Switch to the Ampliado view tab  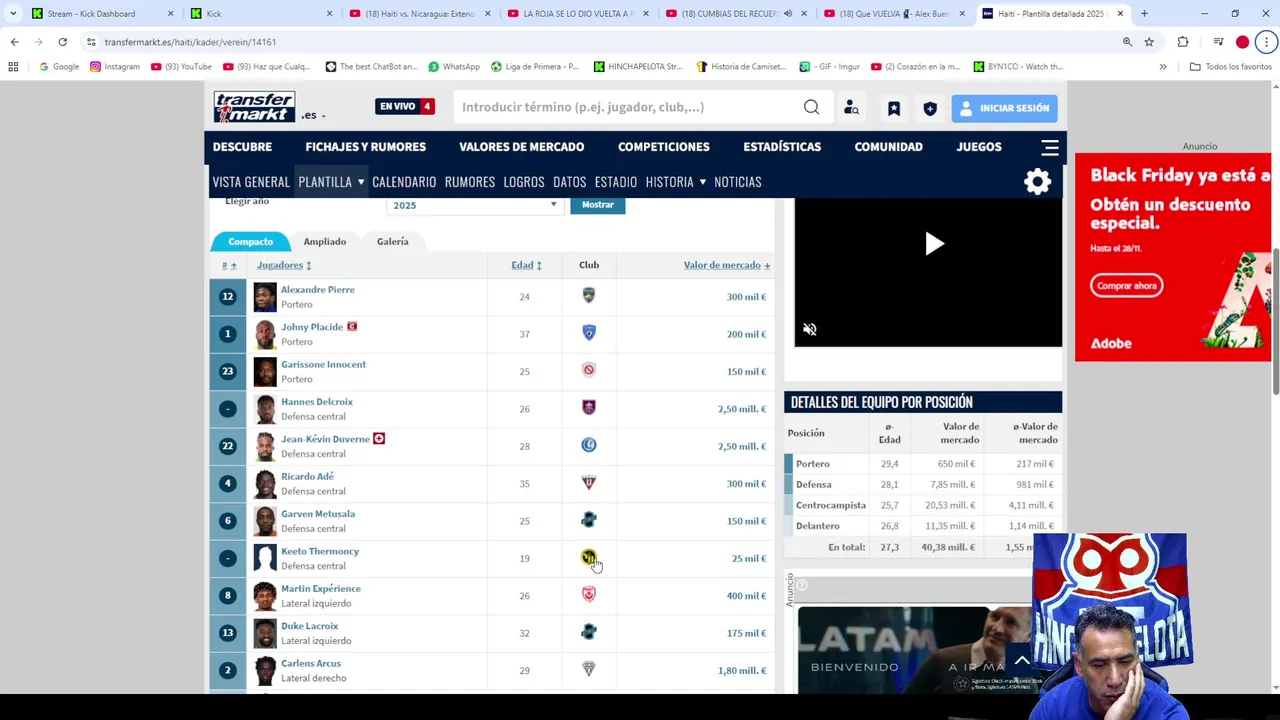point(325,241)
